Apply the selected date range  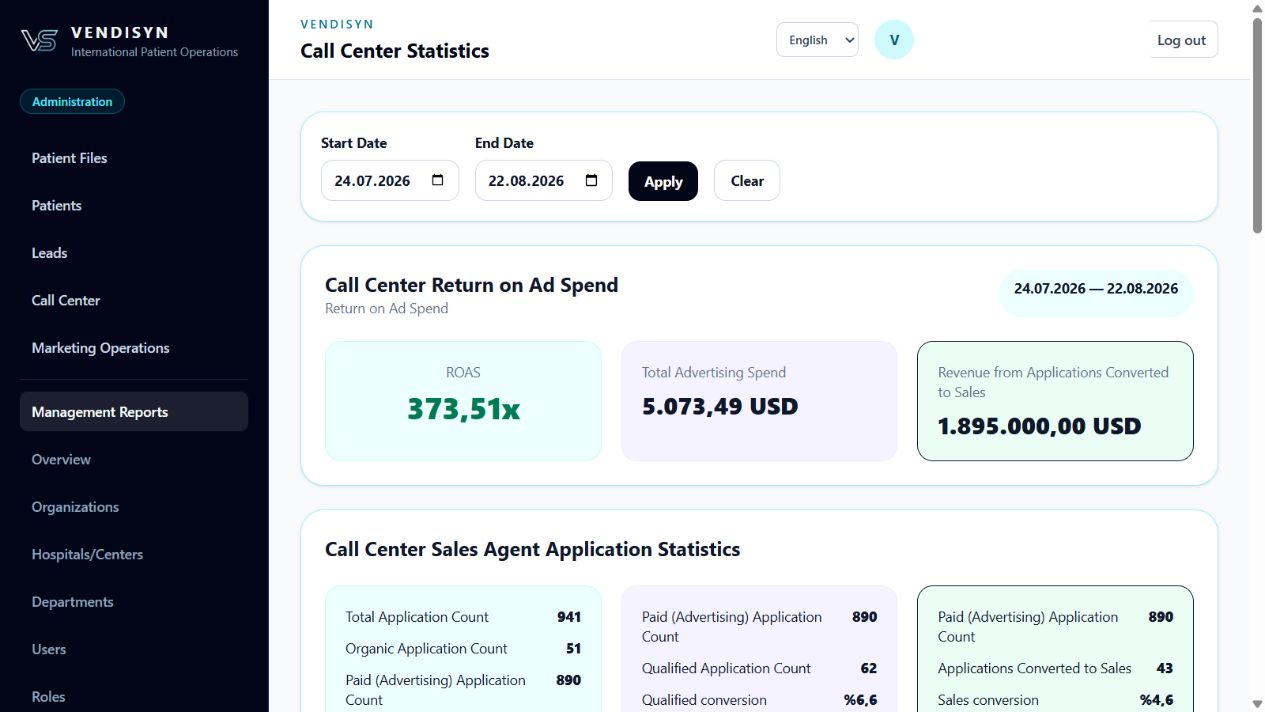[x=663, y=181]
